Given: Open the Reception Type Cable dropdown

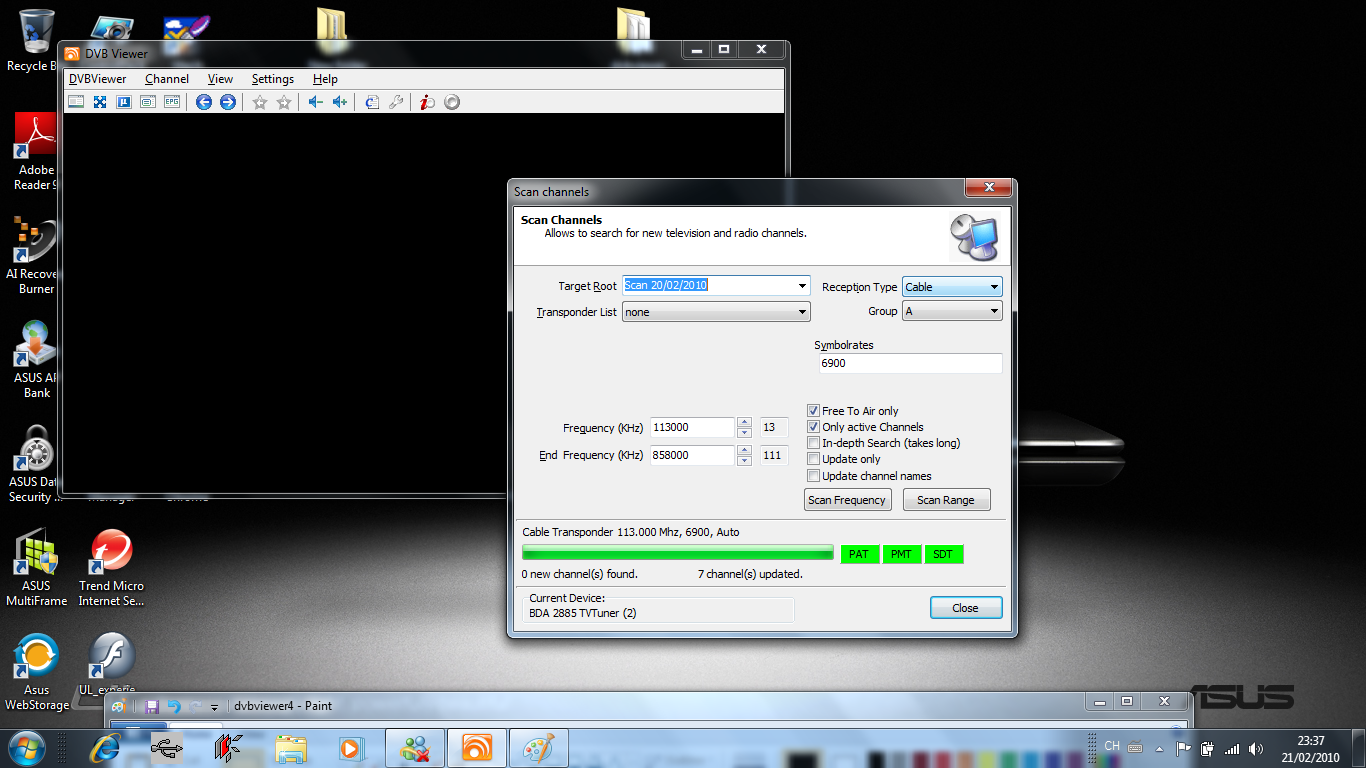Looking at the screenshot, I should click(952, 287).
